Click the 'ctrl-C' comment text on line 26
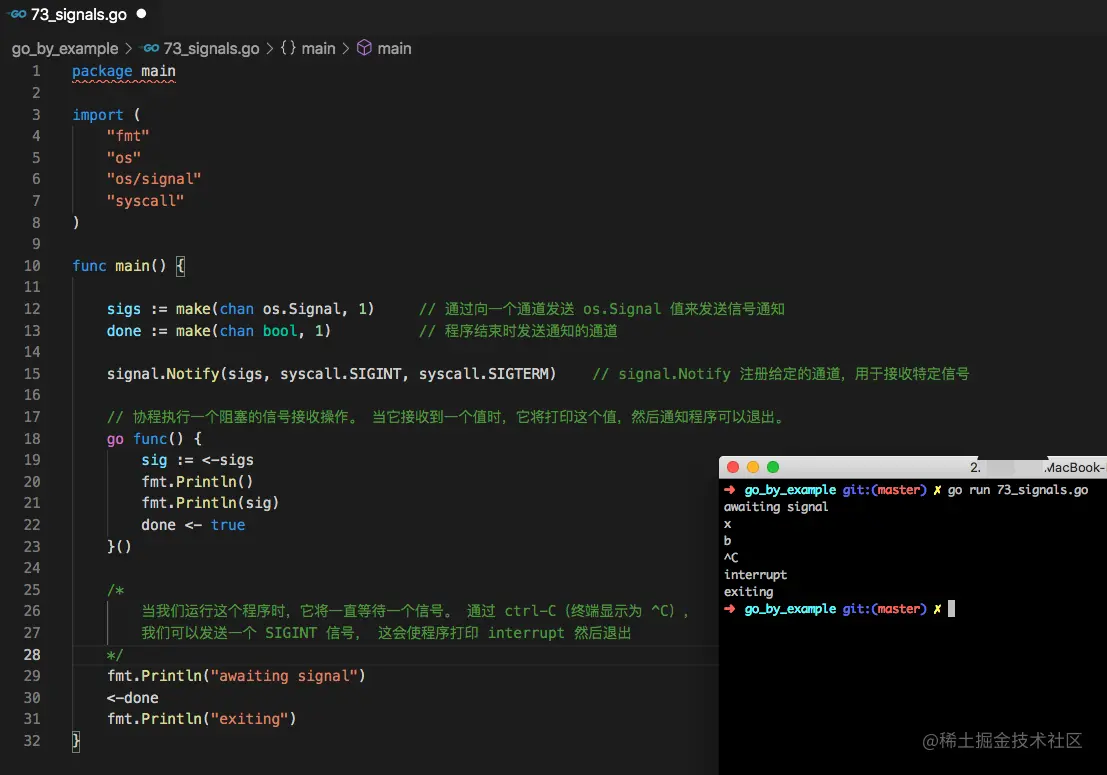The height and width of the screenshot is (775, 1107). pyautogui.click(x=530, y=611)
